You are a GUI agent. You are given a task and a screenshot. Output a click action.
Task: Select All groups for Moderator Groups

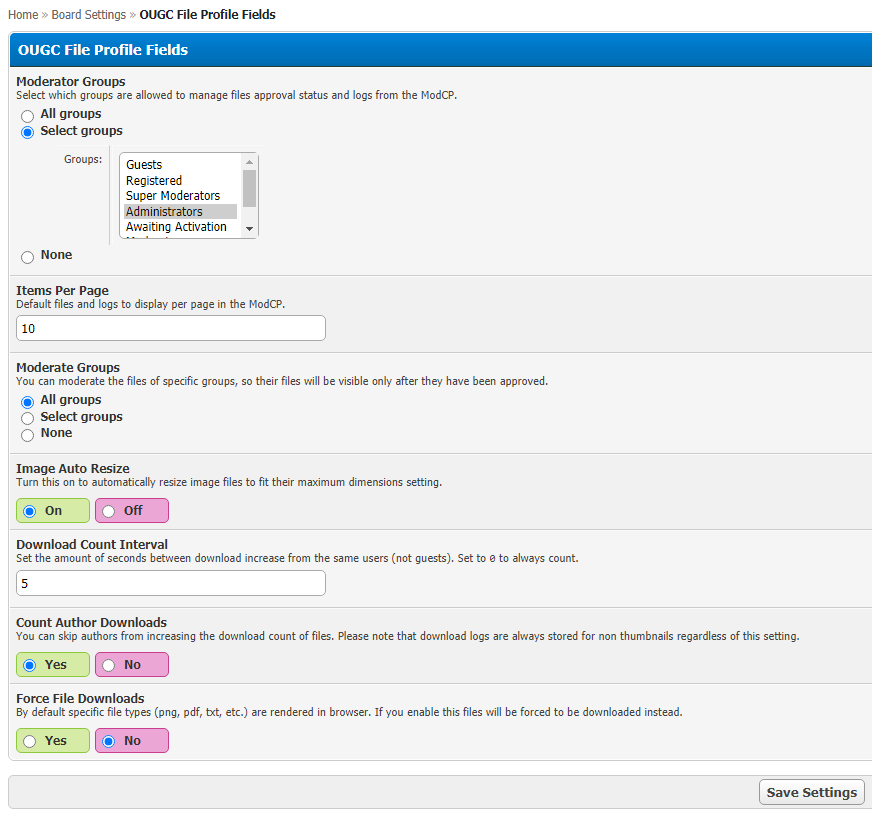(28, 116)
